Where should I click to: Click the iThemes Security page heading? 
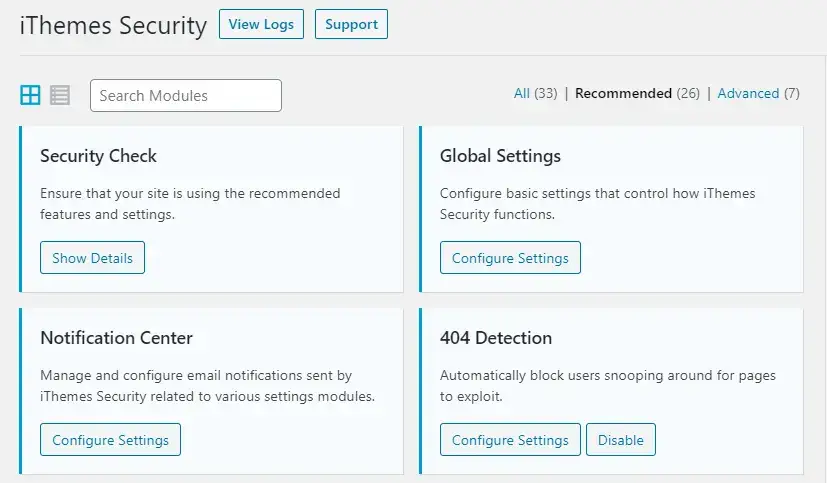113,25
